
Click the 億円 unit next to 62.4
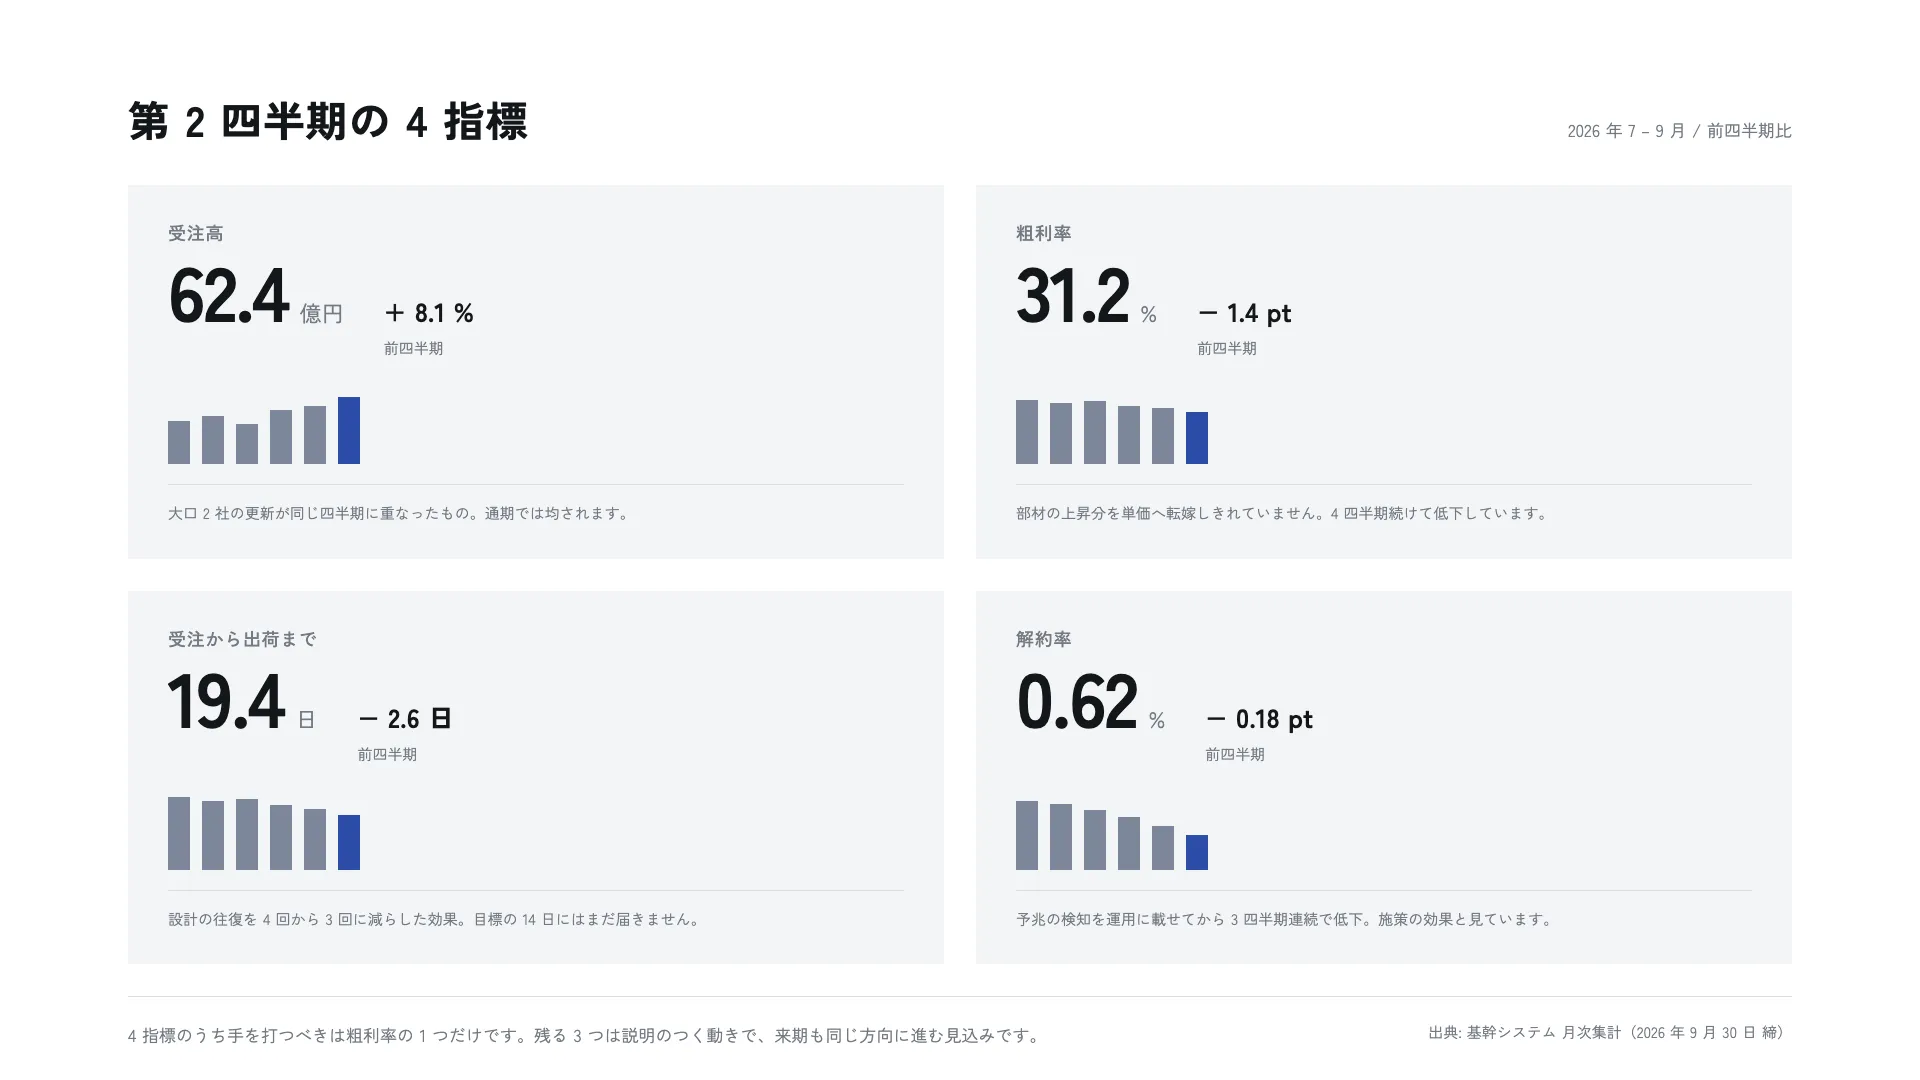coord(321,314)
